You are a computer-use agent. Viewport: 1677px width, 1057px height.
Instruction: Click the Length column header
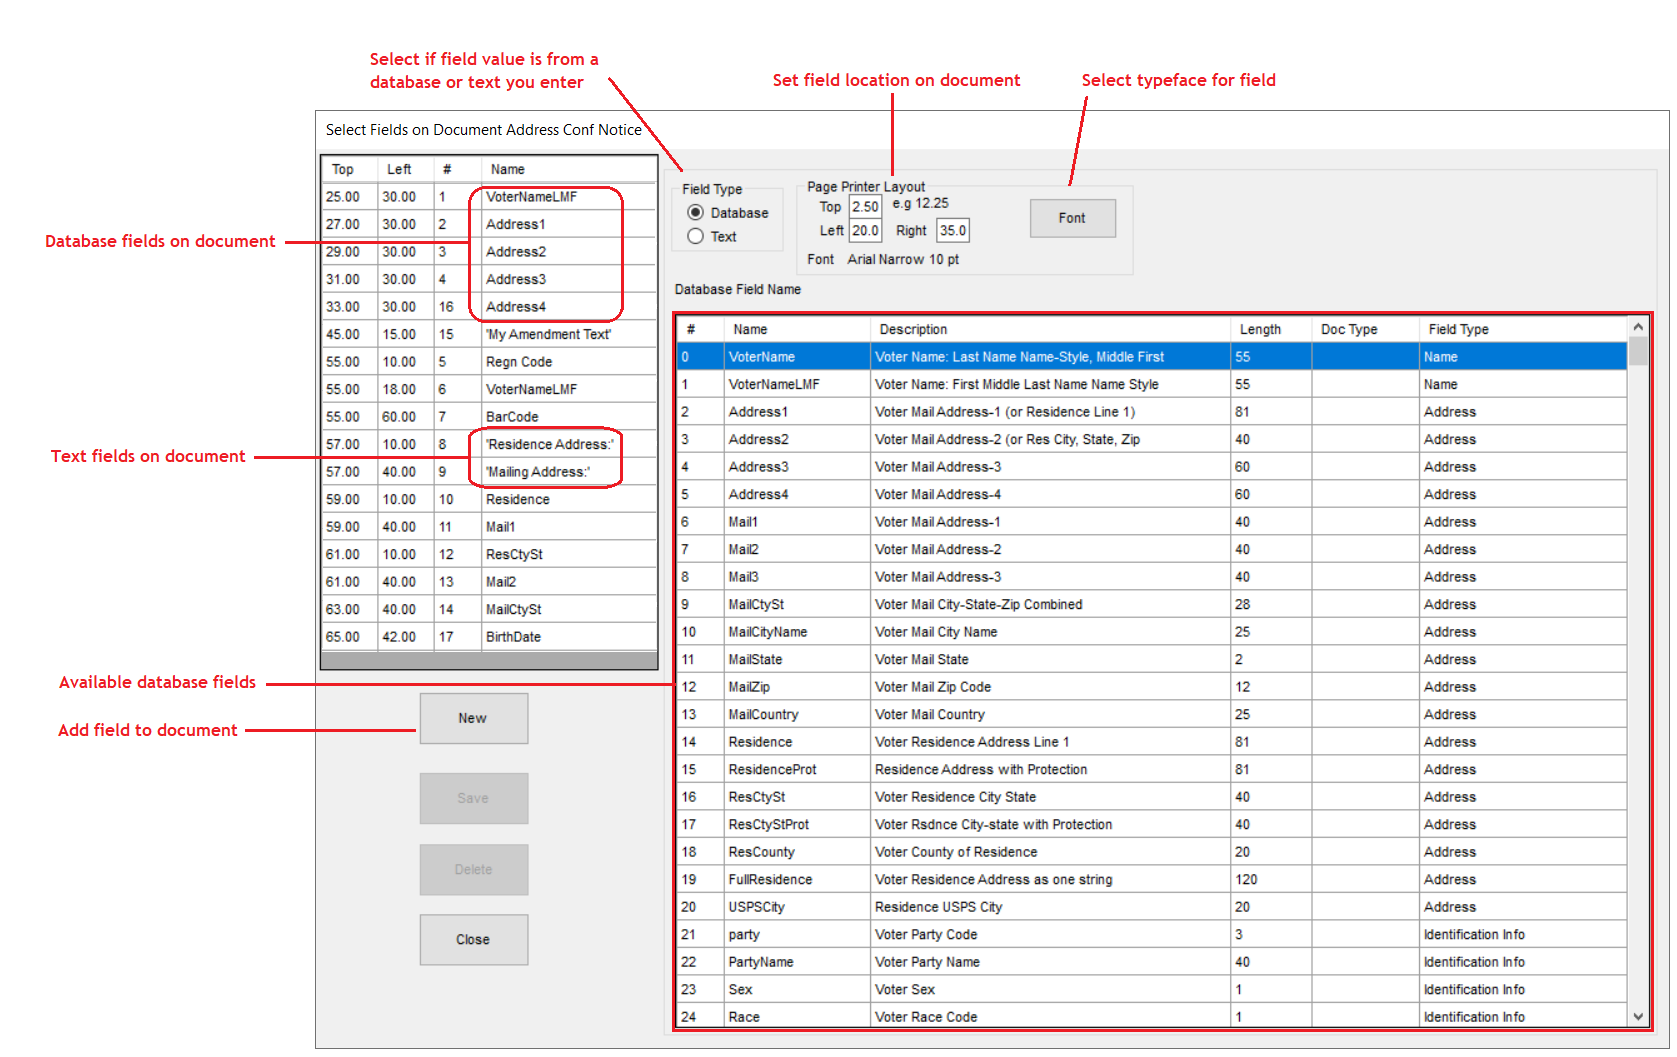1260,329
